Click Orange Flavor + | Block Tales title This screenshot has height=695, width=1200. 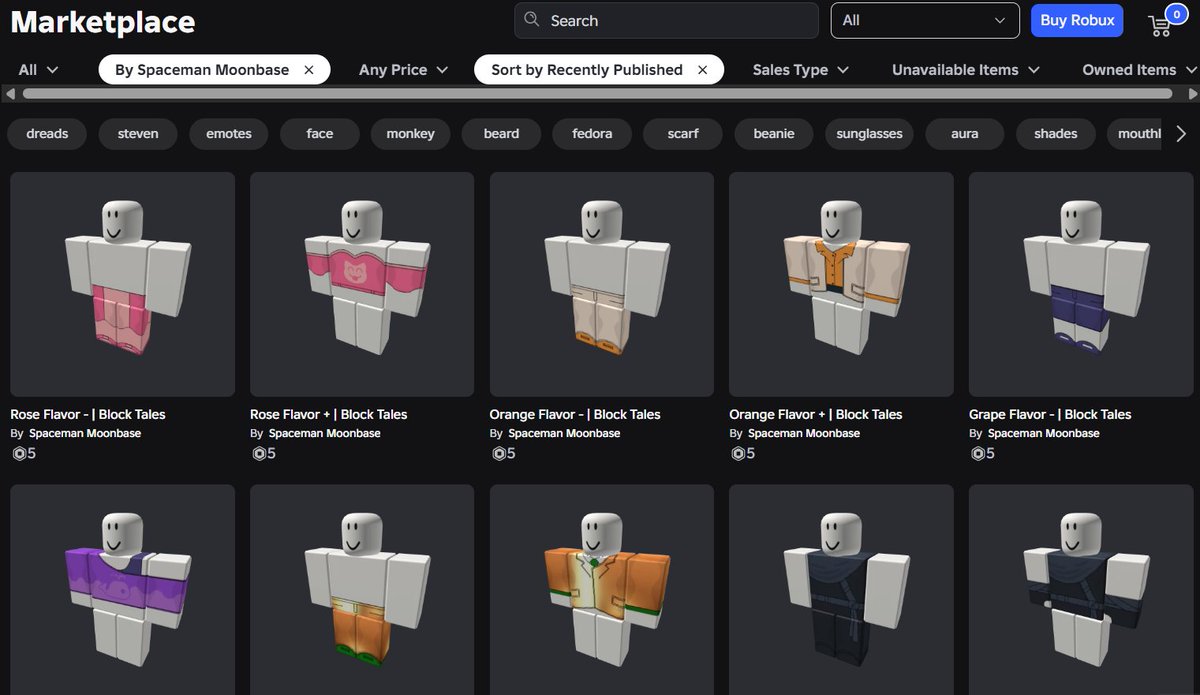[x=816, y=414]
